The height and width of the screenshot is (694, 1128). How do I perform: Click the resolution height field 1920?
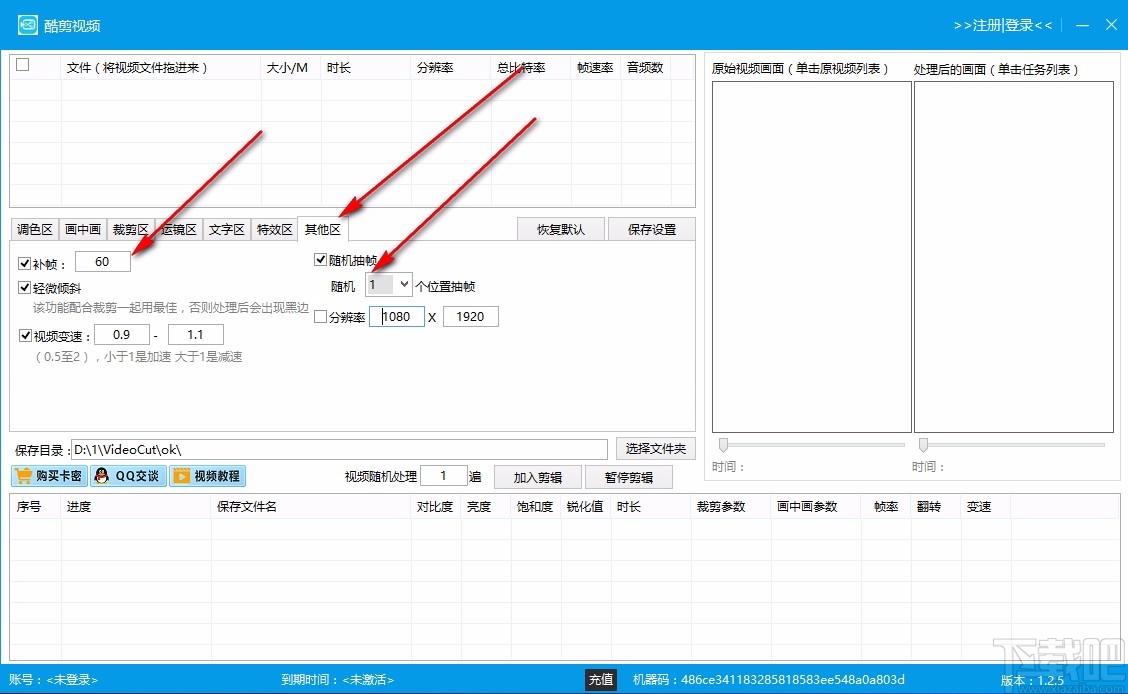point(470,316)
